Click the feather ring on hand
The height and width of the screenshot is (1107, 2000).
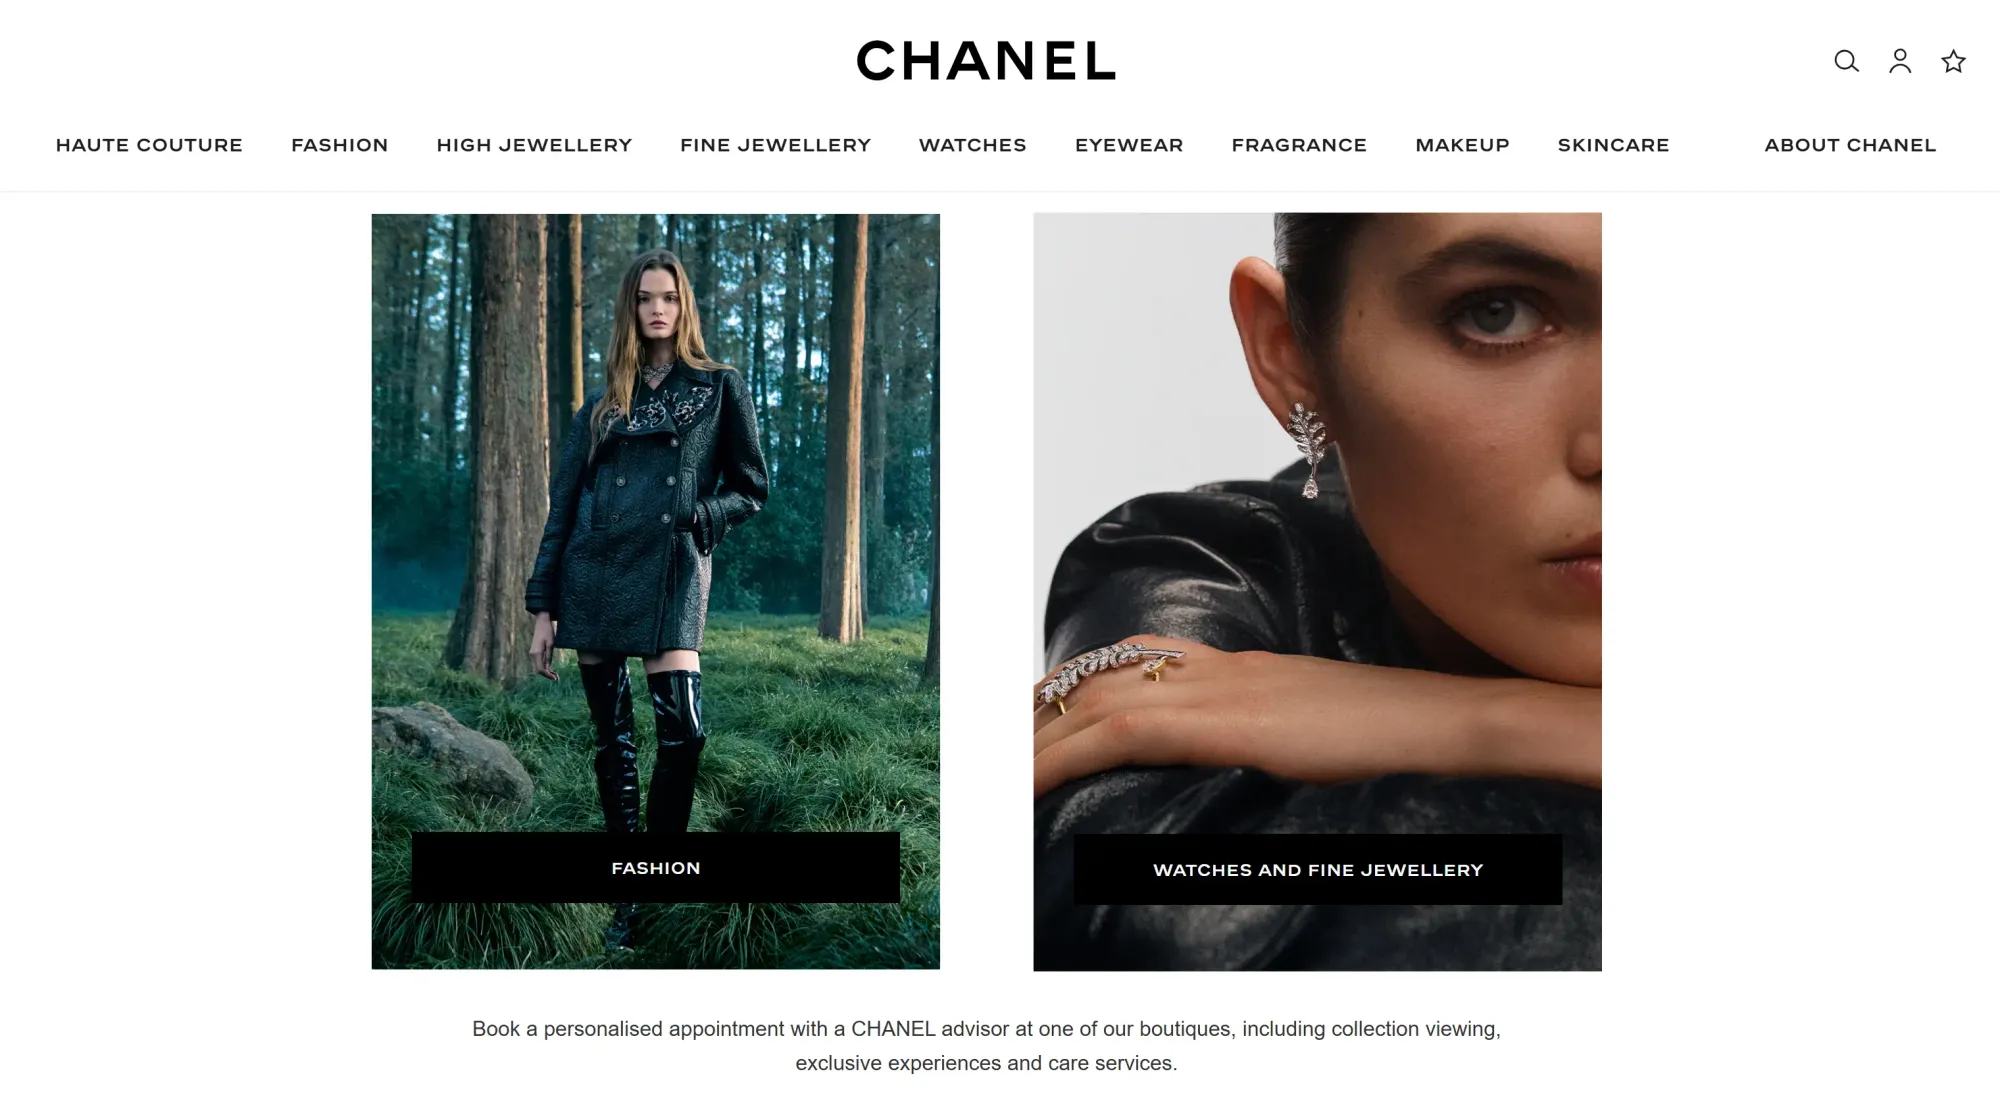pyautogui.click(x=1110, y=671)
